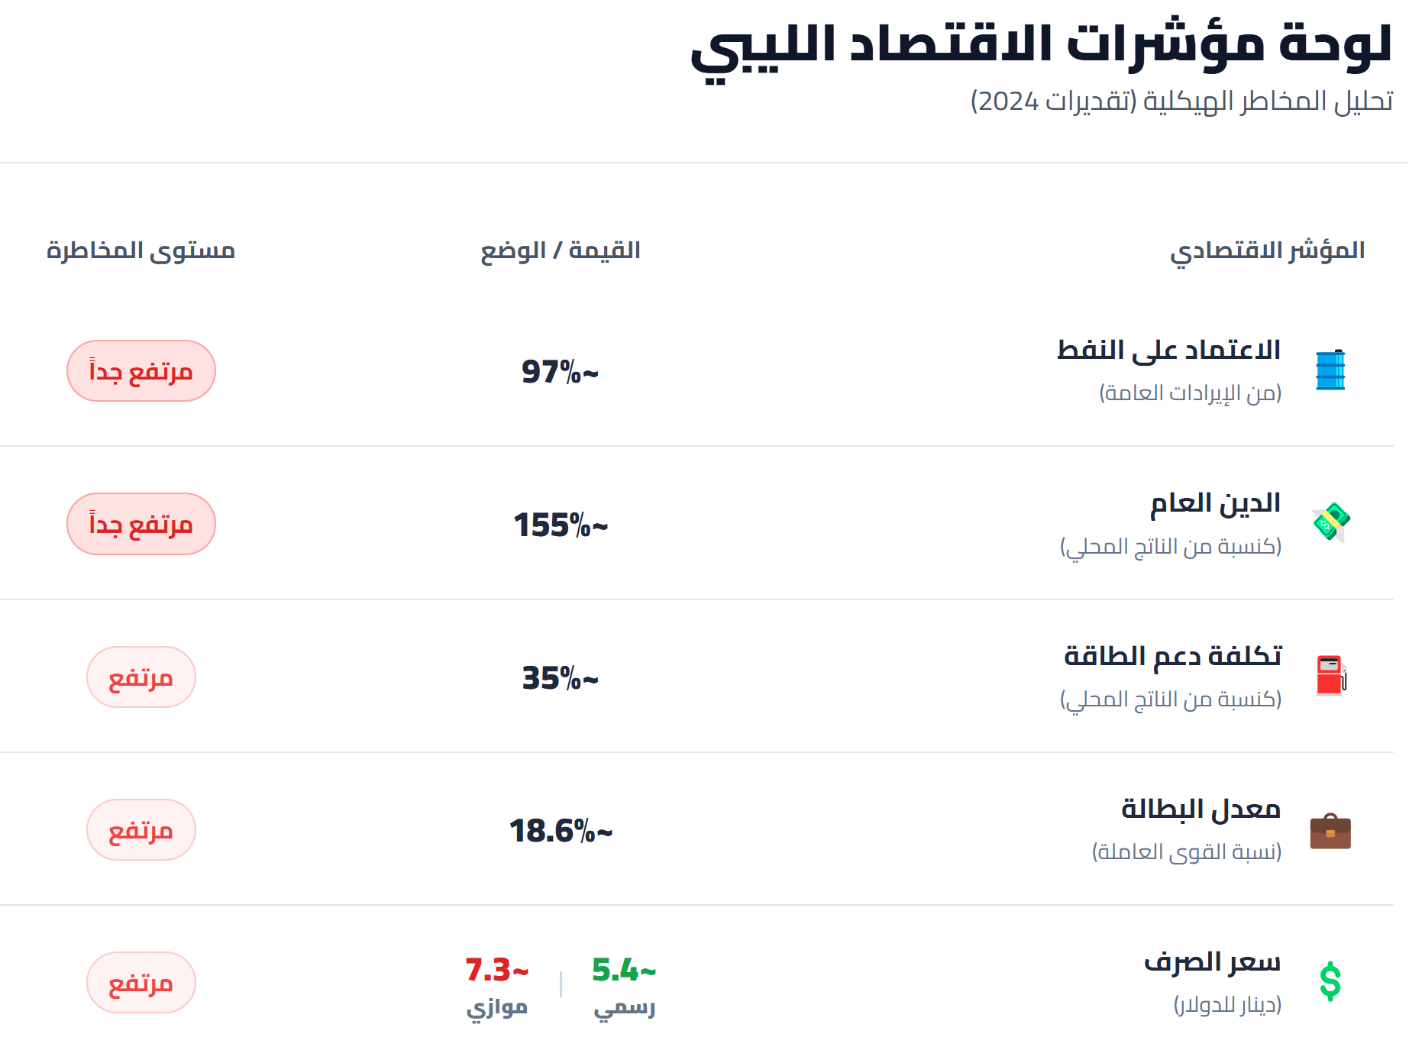Select the 18.6% unemployment rate value
The width and height of the screenshot is (1409, 1063).
(561, 831)
